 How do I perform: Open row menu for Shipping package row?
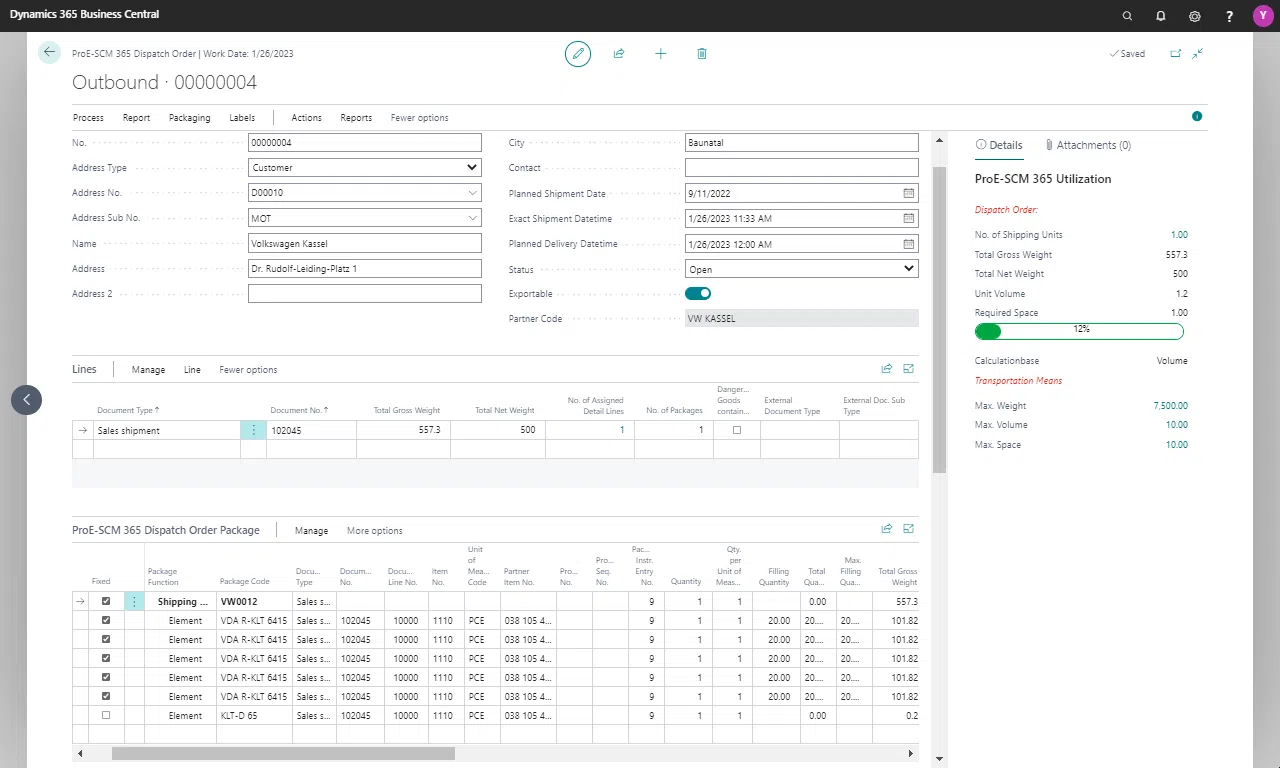click(134, 602)
